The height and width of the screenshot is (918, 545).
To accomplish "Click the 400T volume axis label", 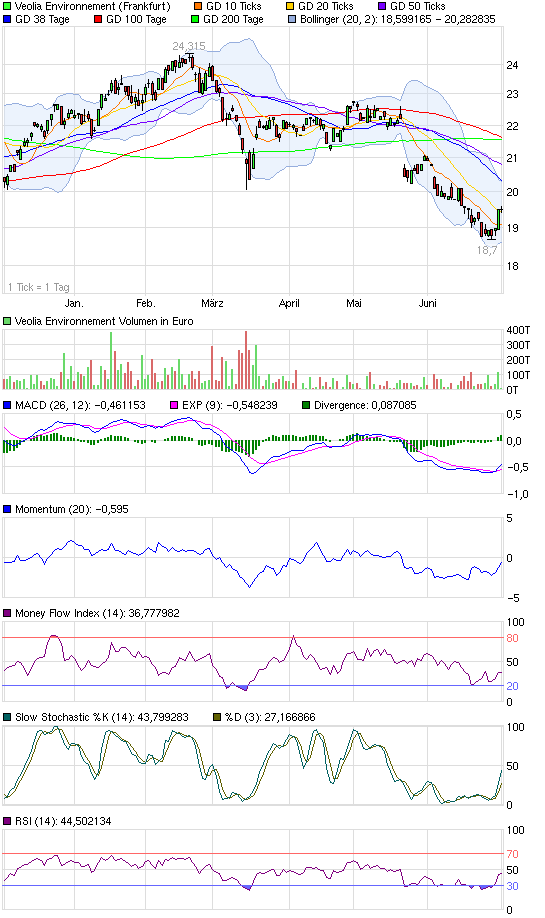I will (517, 331).
